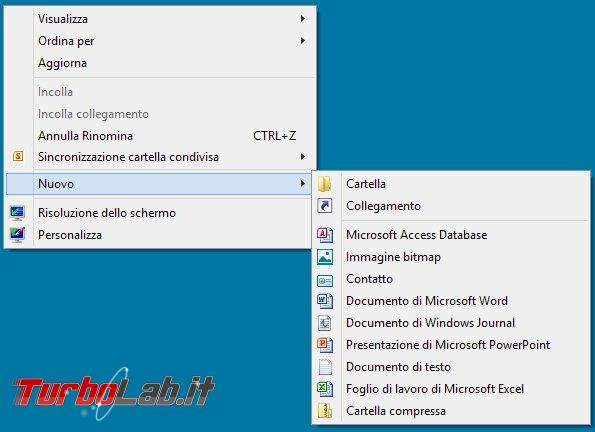Choose Personalizza from the menu
The image size is (595, 432).
159,235
